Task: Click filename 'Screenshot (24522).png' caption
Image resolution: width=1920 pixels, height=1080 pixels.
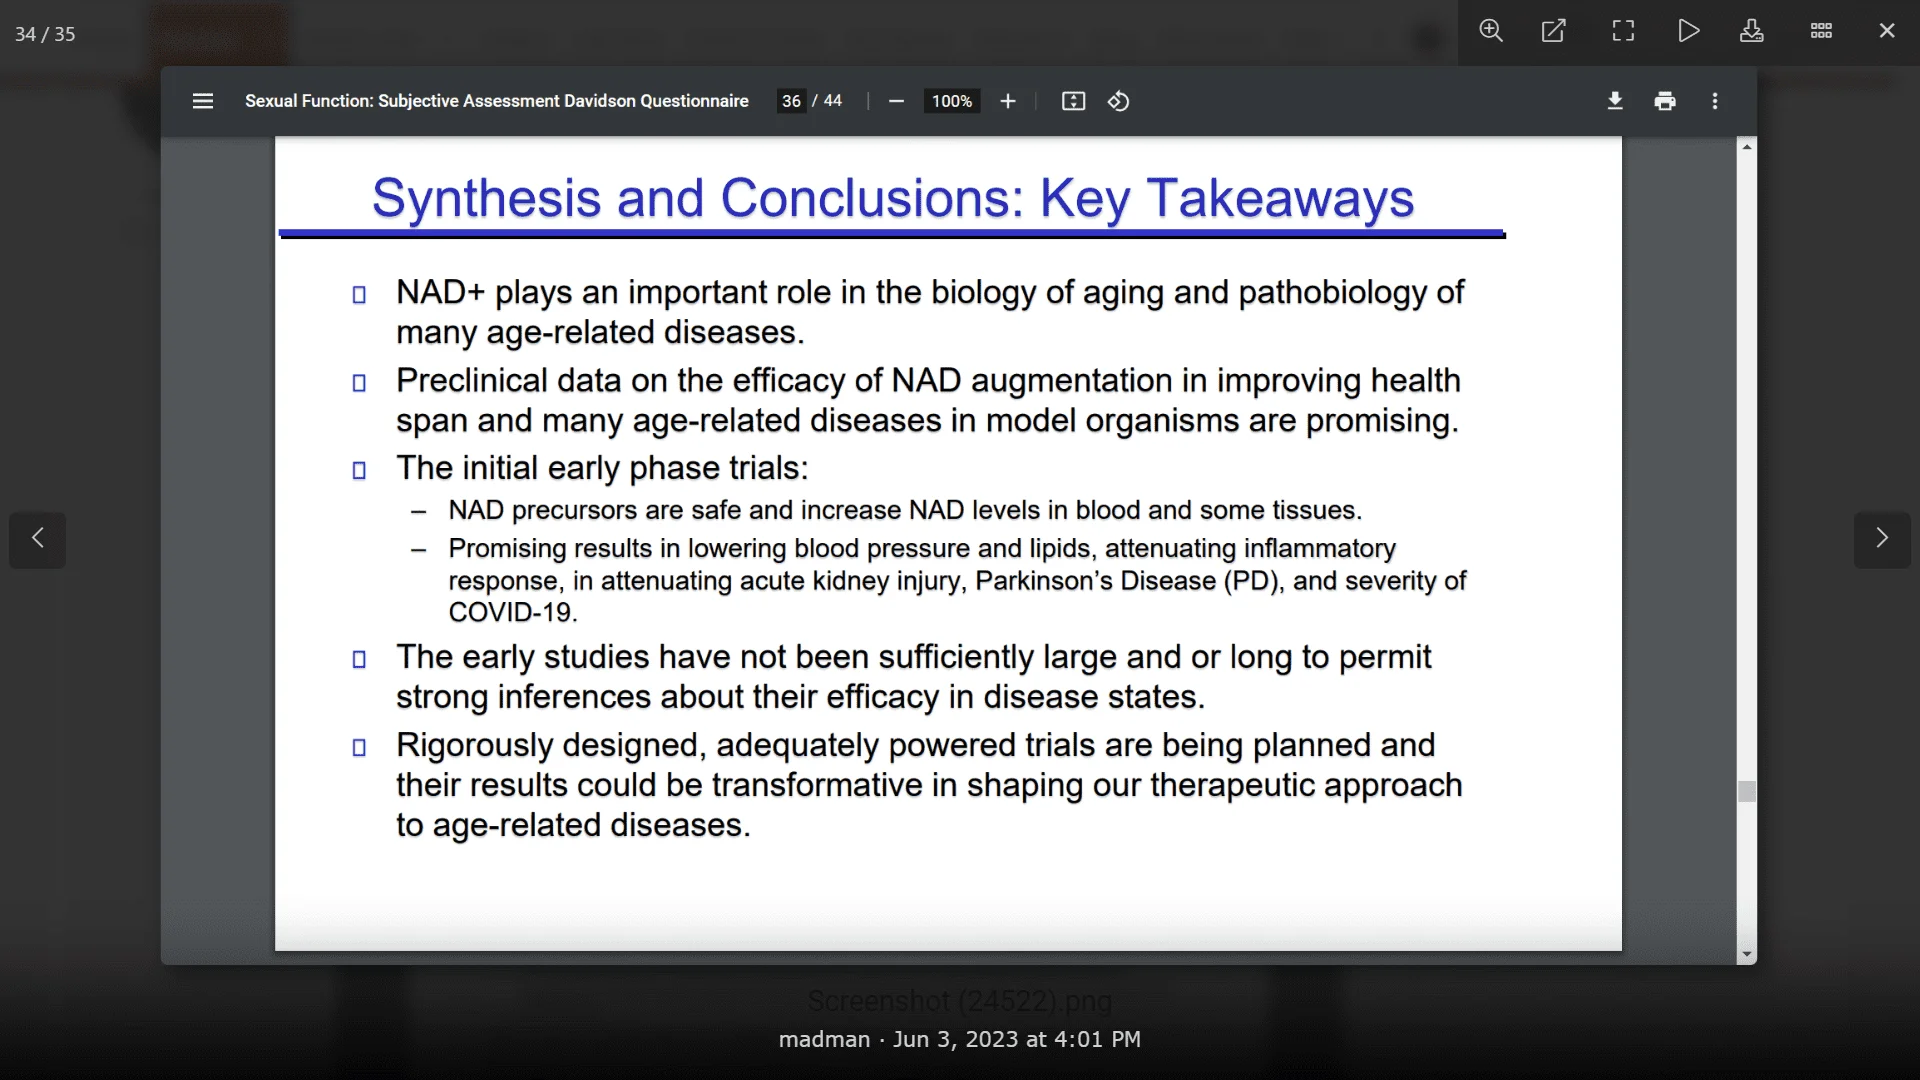Action: tap(960, 1001)
